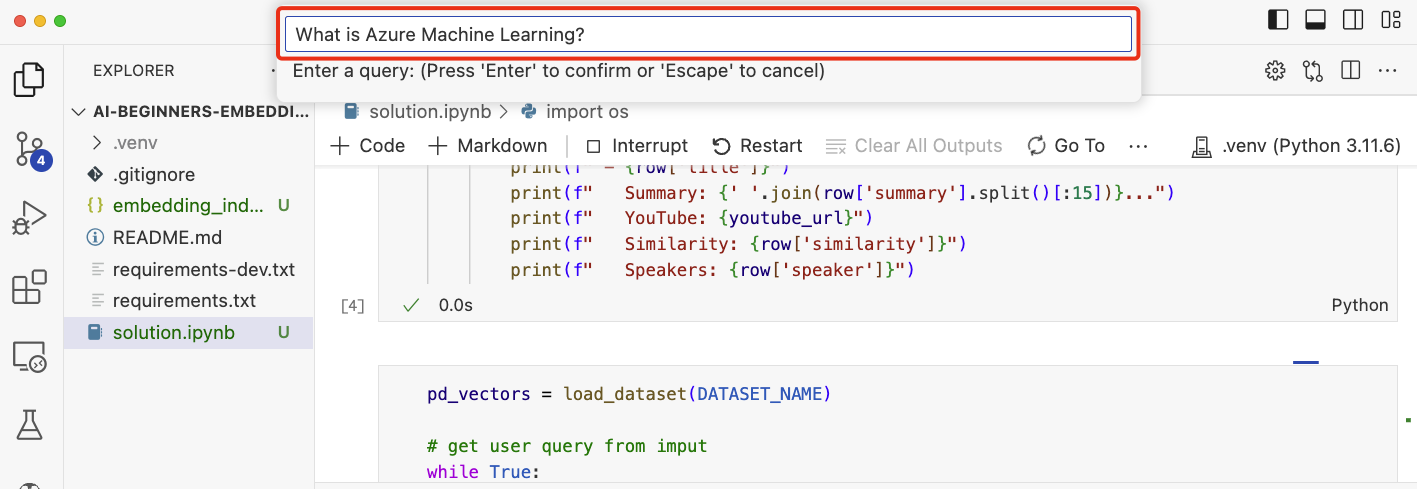Open Source Control view with 4 badge

point(30,150)
